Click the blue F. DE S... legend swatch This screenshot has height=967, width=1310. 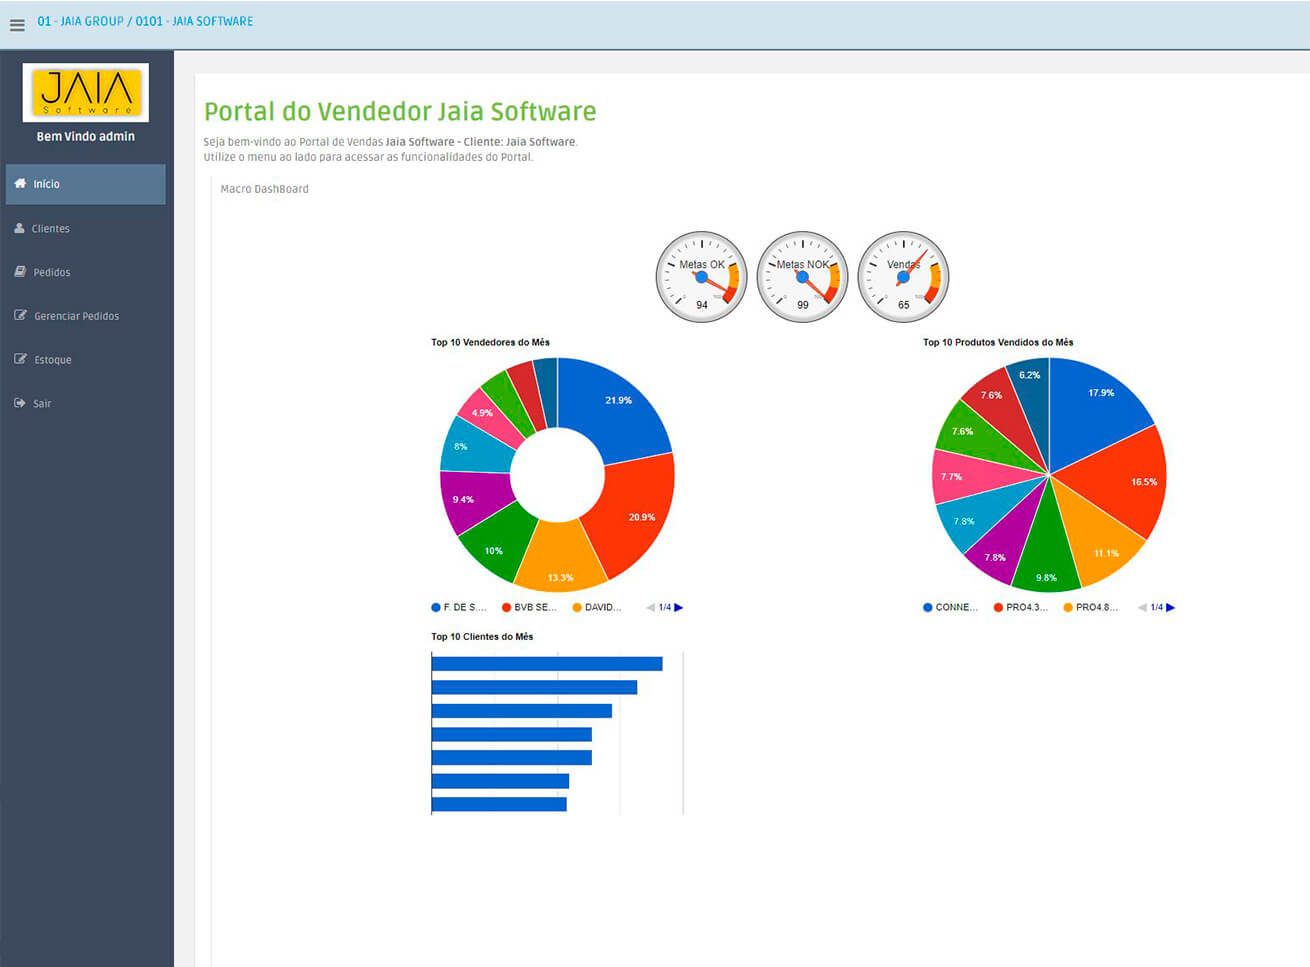436,607
